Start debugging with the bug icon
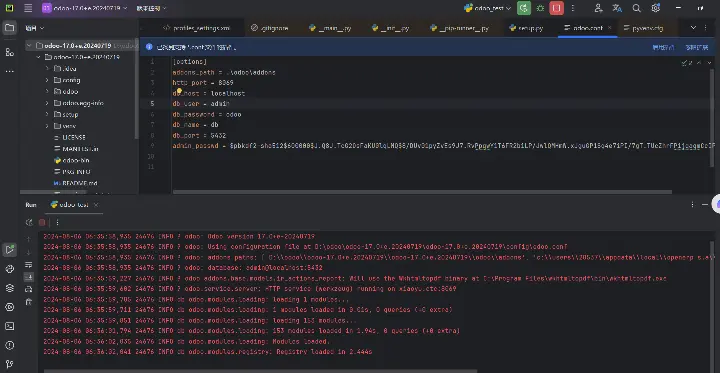This screenshot has height=373, width=720. (540, 8)
